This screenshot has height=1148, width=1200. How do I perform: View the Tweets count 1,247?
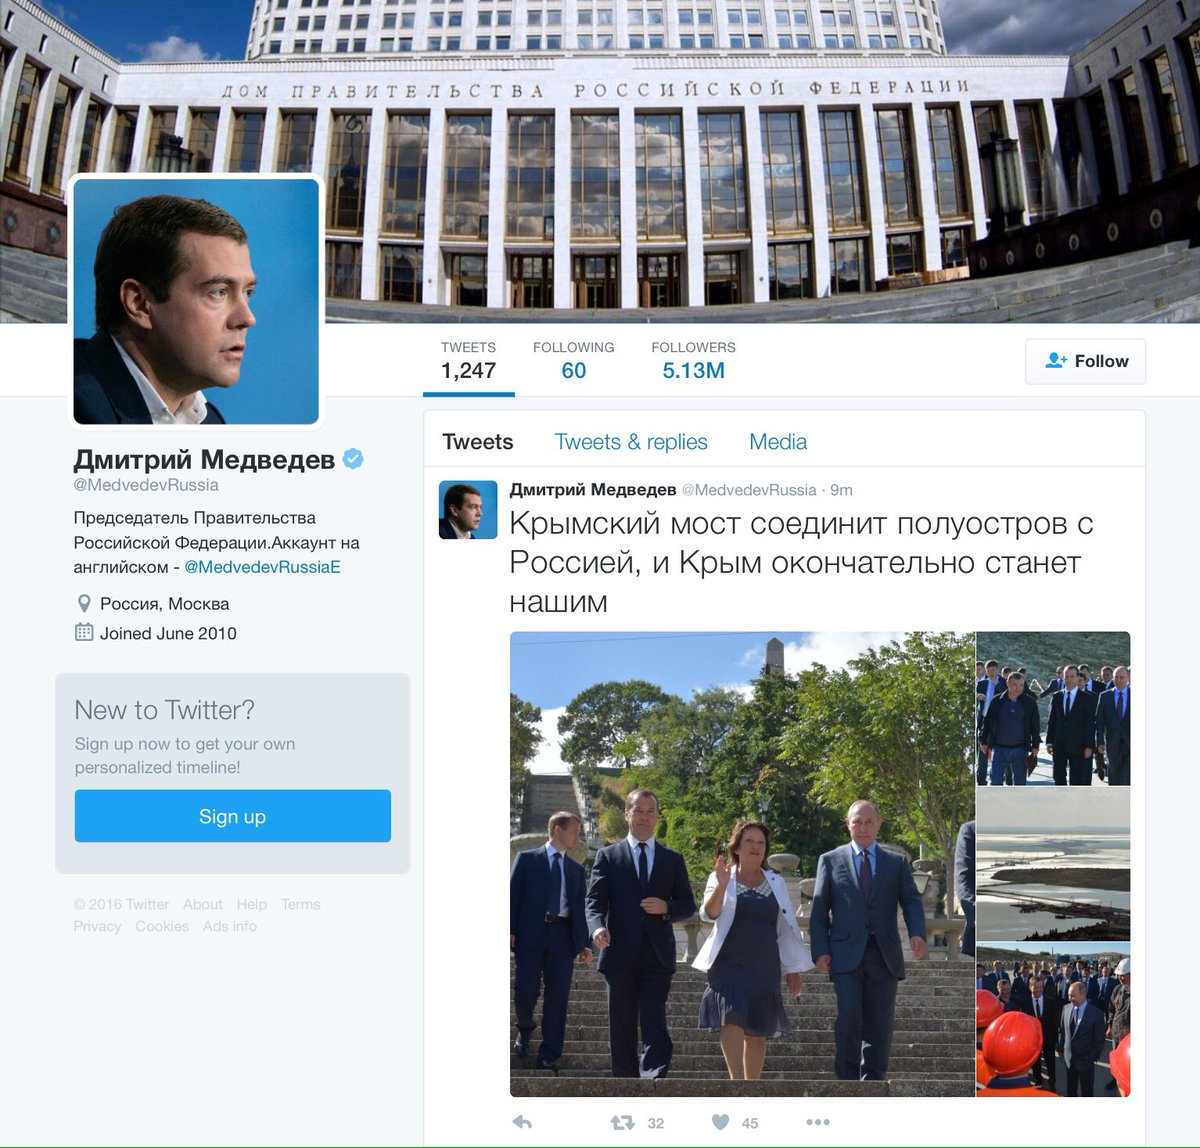[468, 361]
